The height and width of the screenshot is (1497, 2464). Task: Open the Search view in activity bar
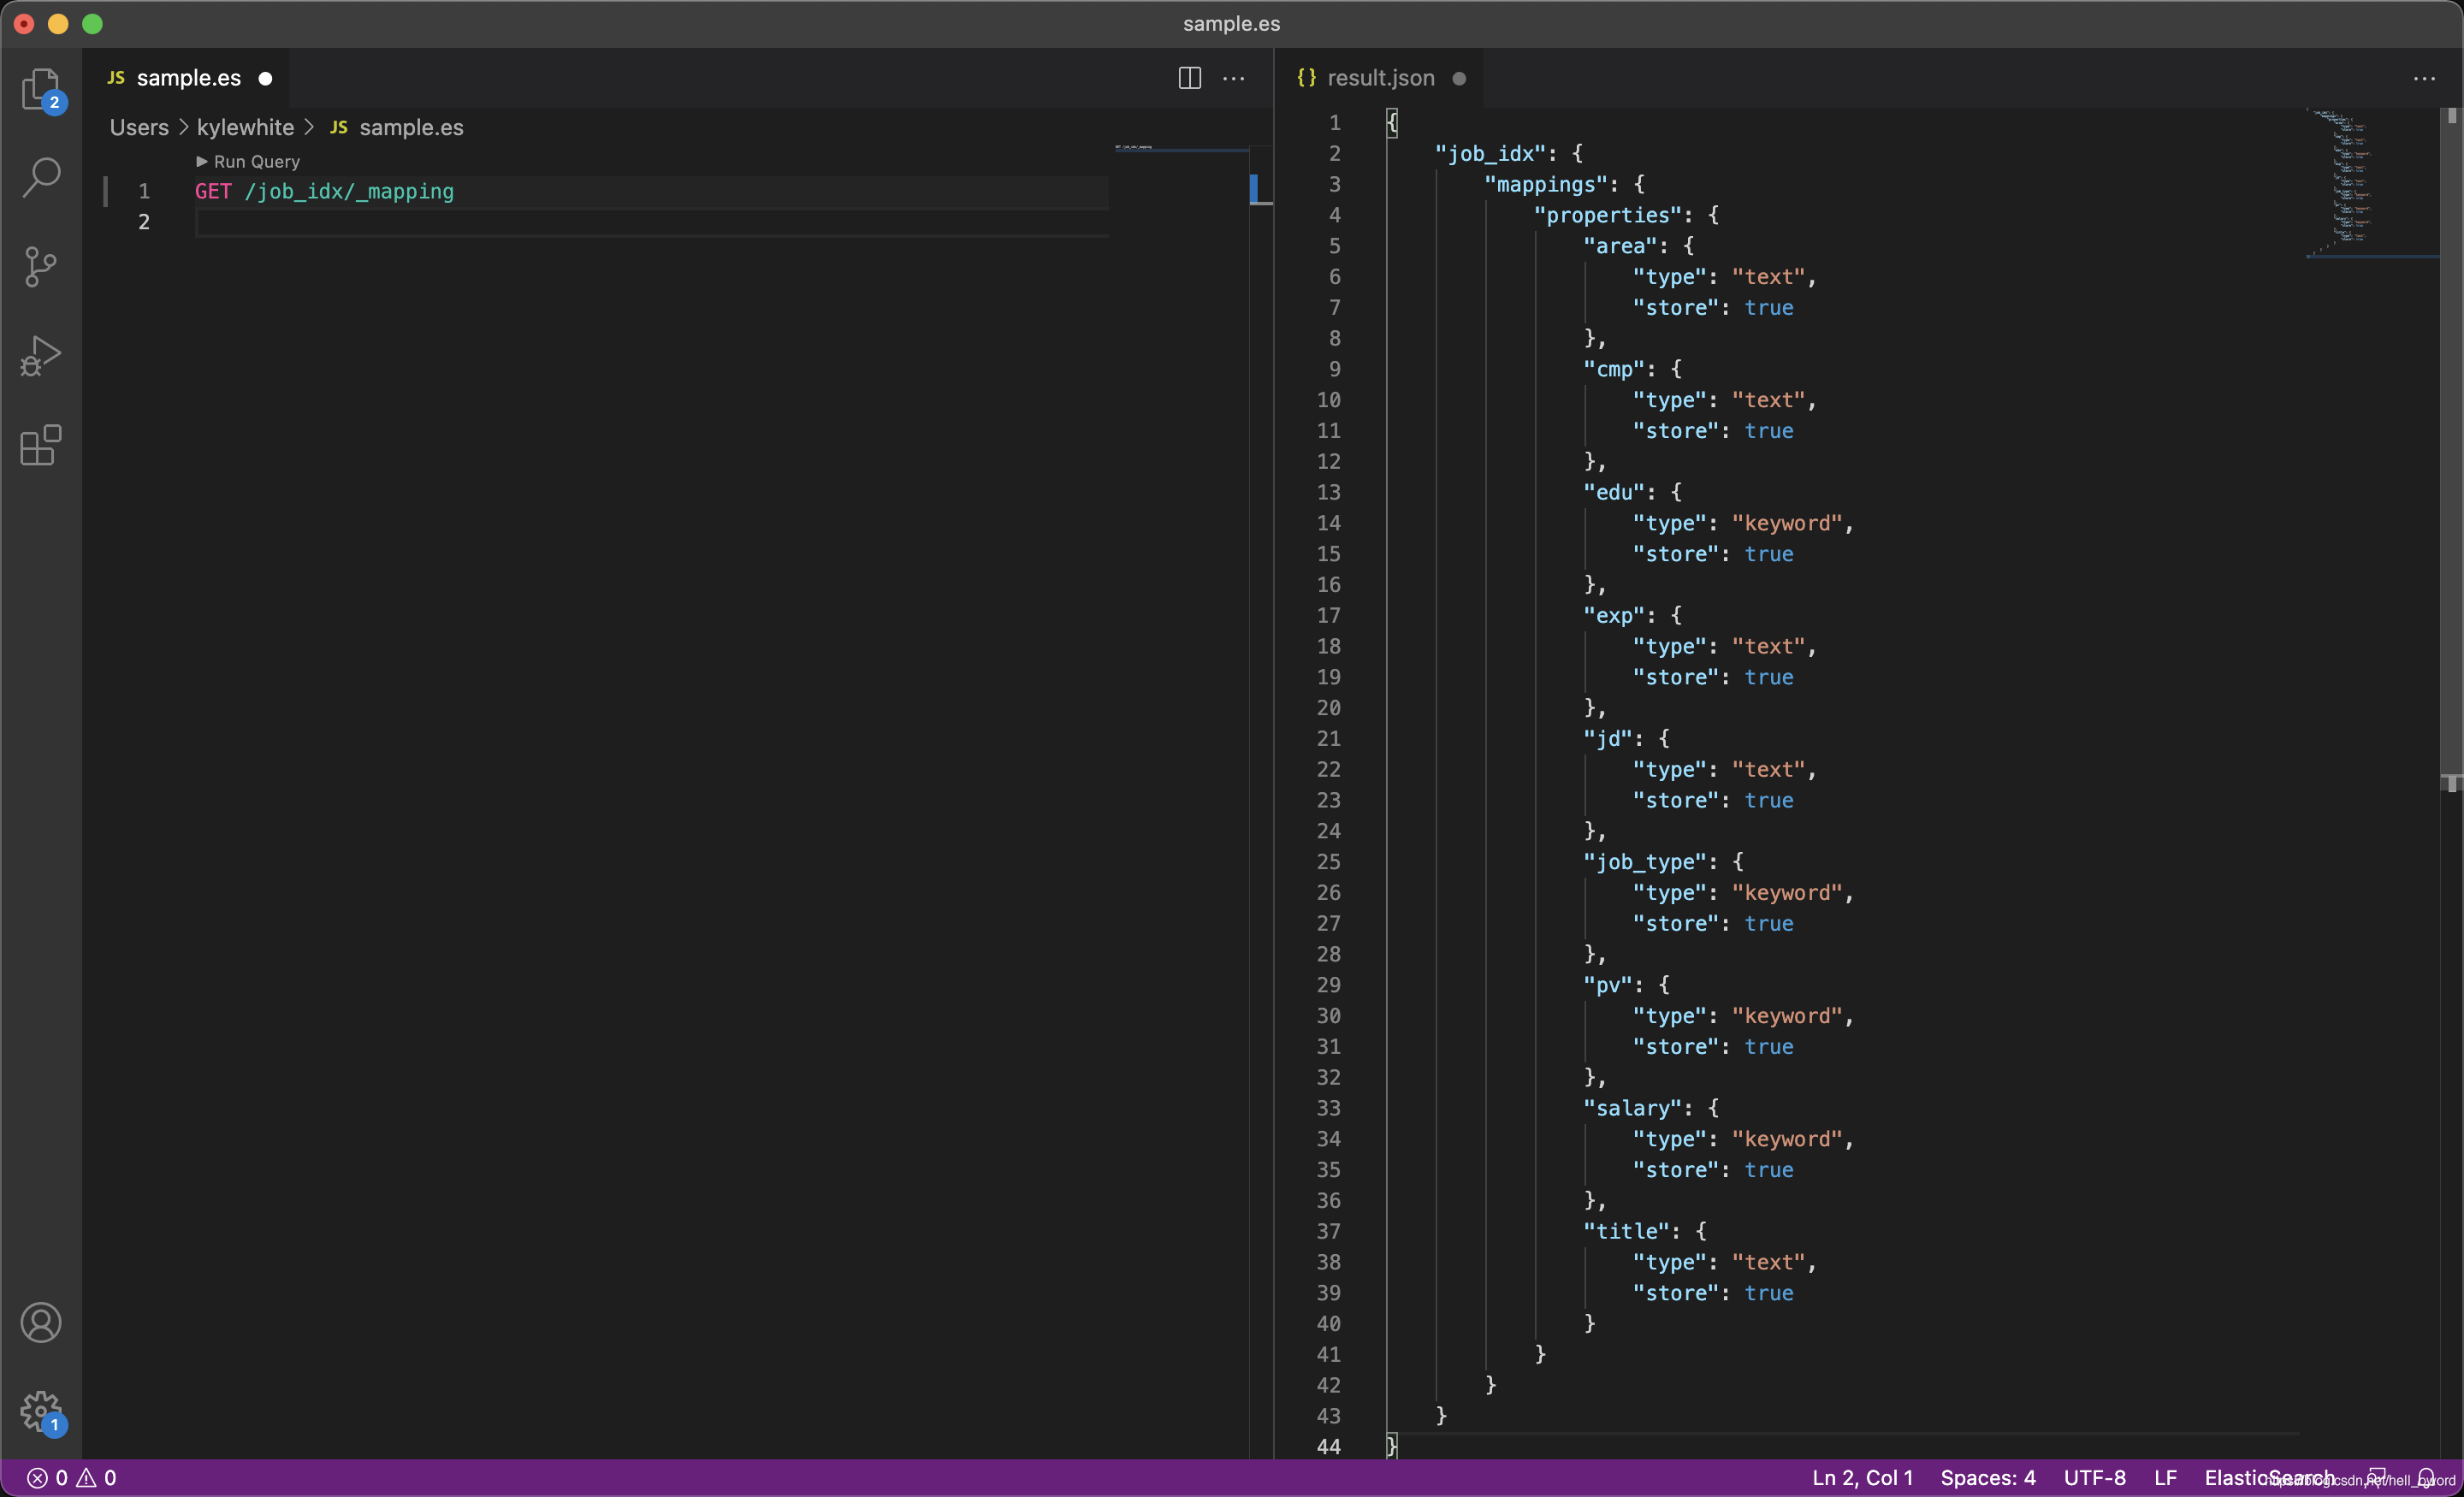point(41,177)
